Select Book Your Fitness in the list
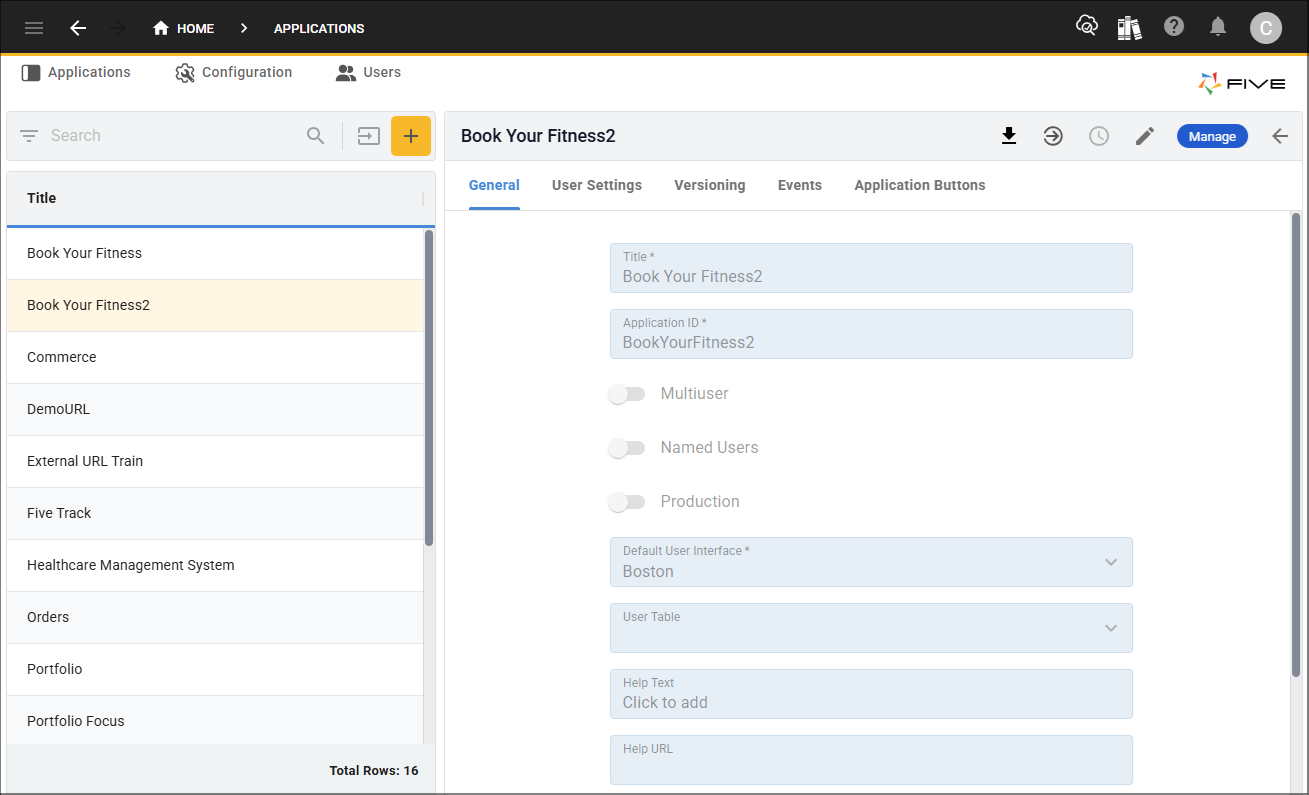Viewport: 1309px width, 795px height. pos(215,253)
